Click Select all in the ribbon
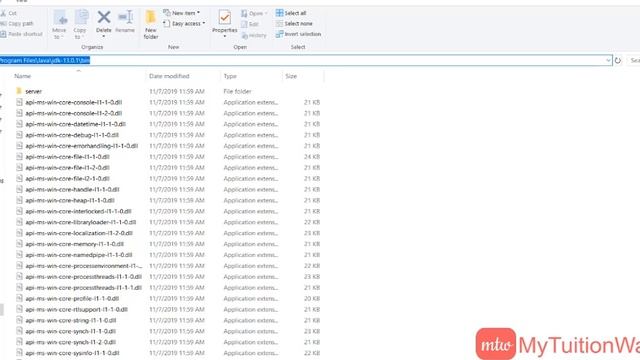 (x=291, y=13)
